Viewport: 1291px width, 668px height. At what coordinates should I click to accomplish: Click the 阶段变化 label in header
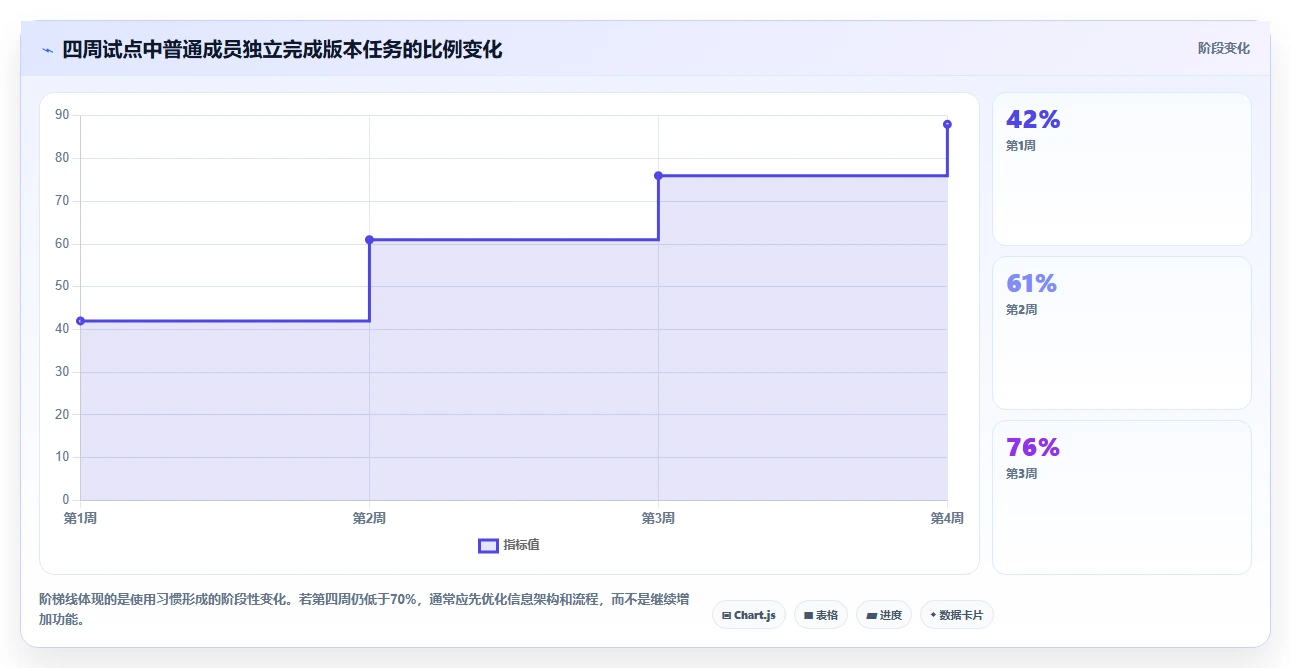[x=1224, y=48]
